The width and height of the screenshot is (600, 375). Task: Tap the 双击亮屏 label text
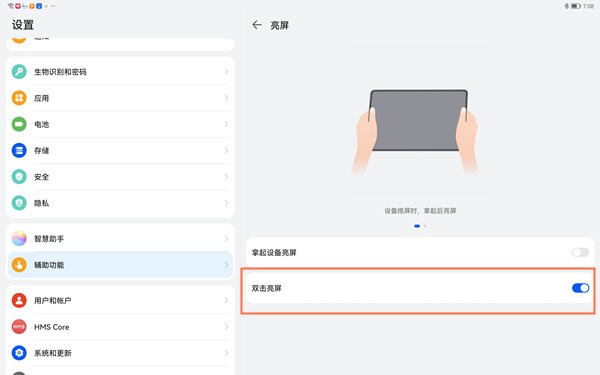266,288
